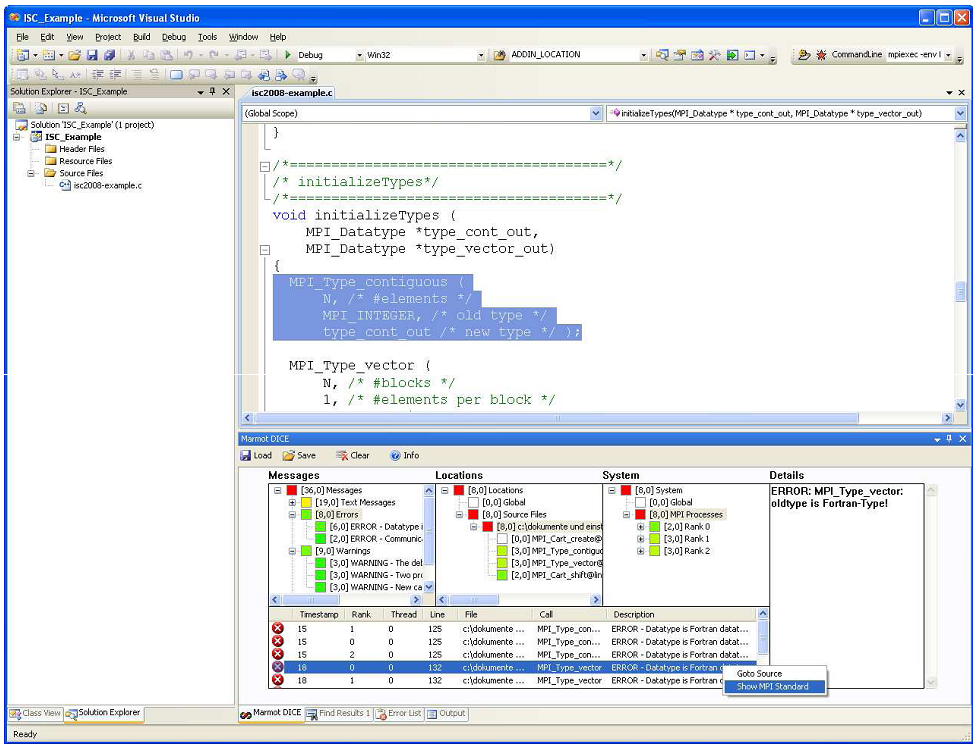Click the Load button in Marmot DICE
This screenshot has height=748, width=977.
[256, 456]
